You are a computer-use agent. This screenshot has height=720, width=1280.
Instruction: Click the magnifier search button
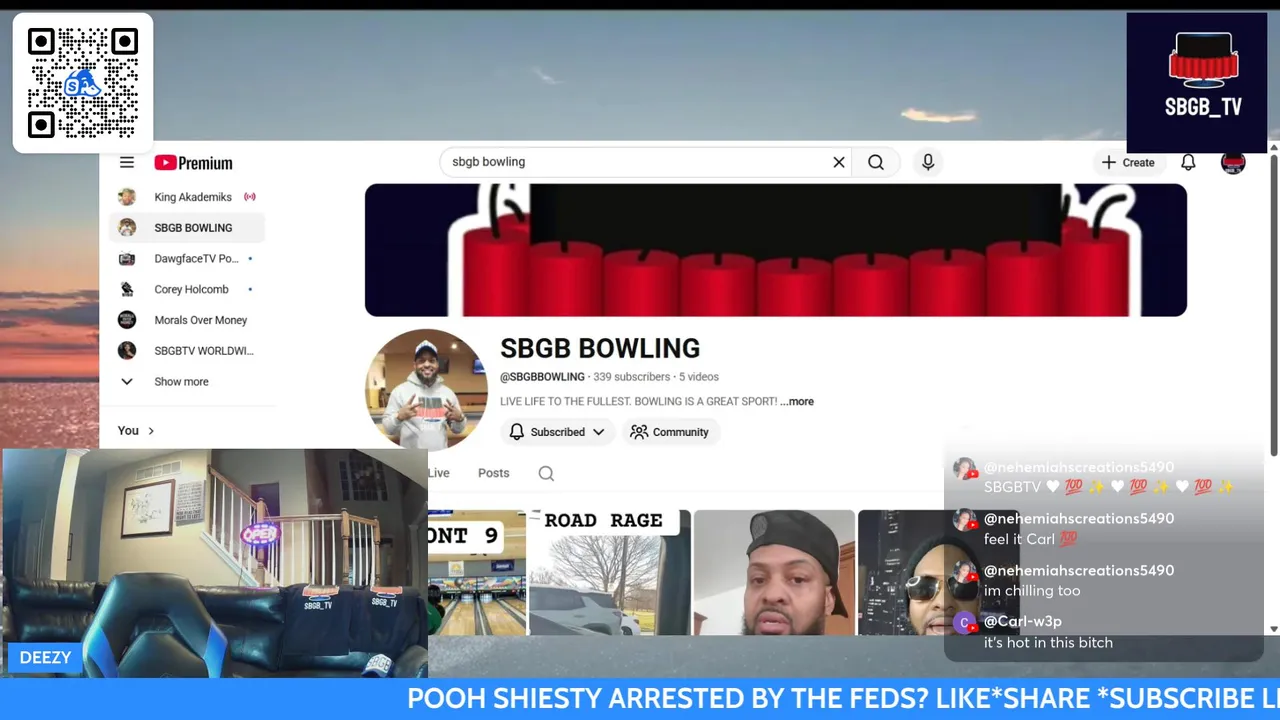pyautogui.click(x=876, y=162)
